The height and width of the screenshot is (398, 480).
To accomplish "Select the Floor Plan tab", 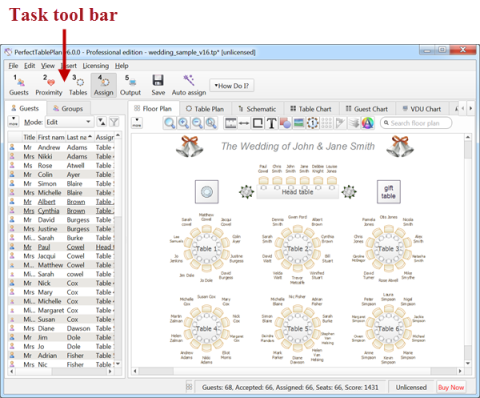I will coord(153,108).
